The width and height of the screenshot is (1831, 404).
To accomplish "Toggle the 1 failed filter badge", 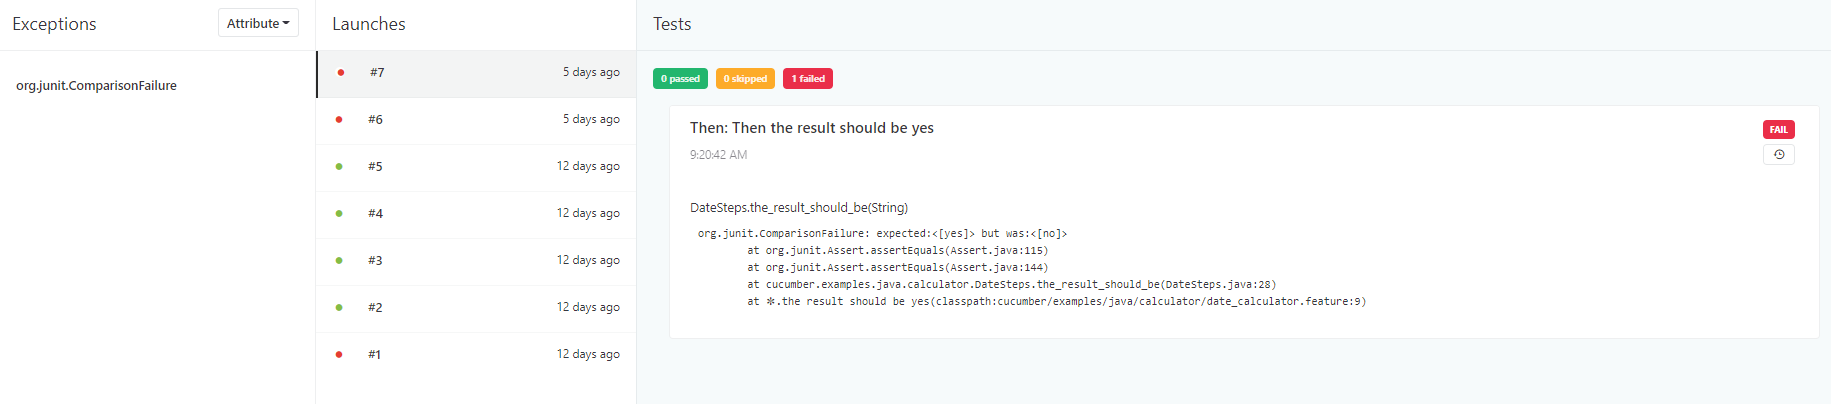I will pyautogui.click(x=808, y=78).
